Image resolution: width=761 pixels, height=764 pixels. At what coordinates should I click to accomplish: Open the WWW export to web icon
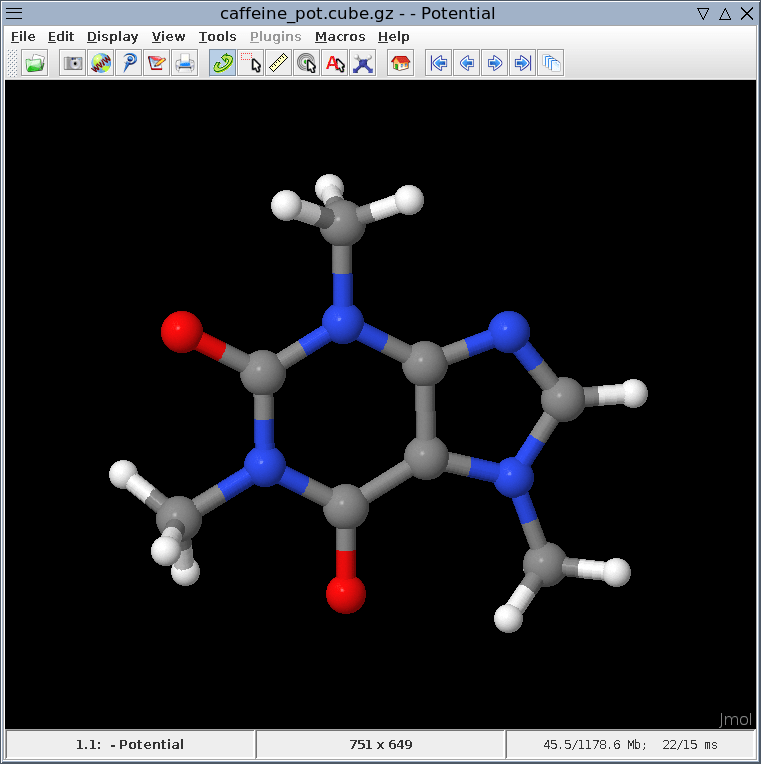click(100, 63)
